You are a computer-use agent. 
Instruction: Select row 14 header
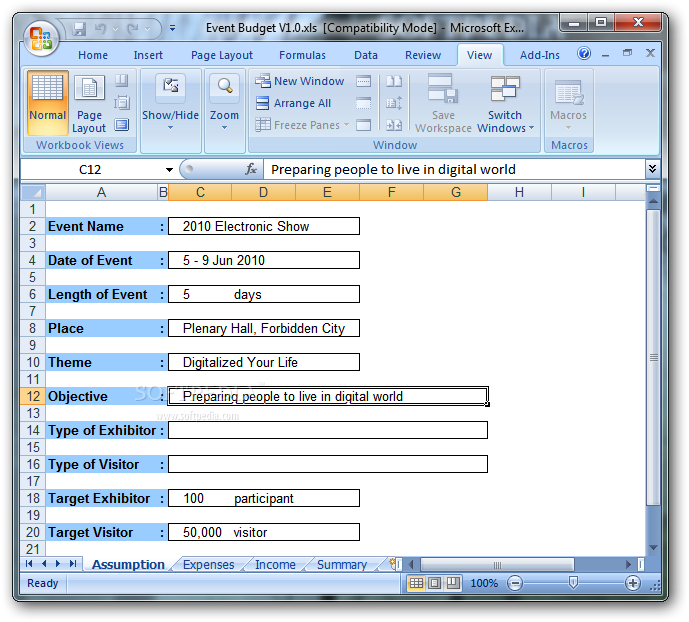coord(33,430)
